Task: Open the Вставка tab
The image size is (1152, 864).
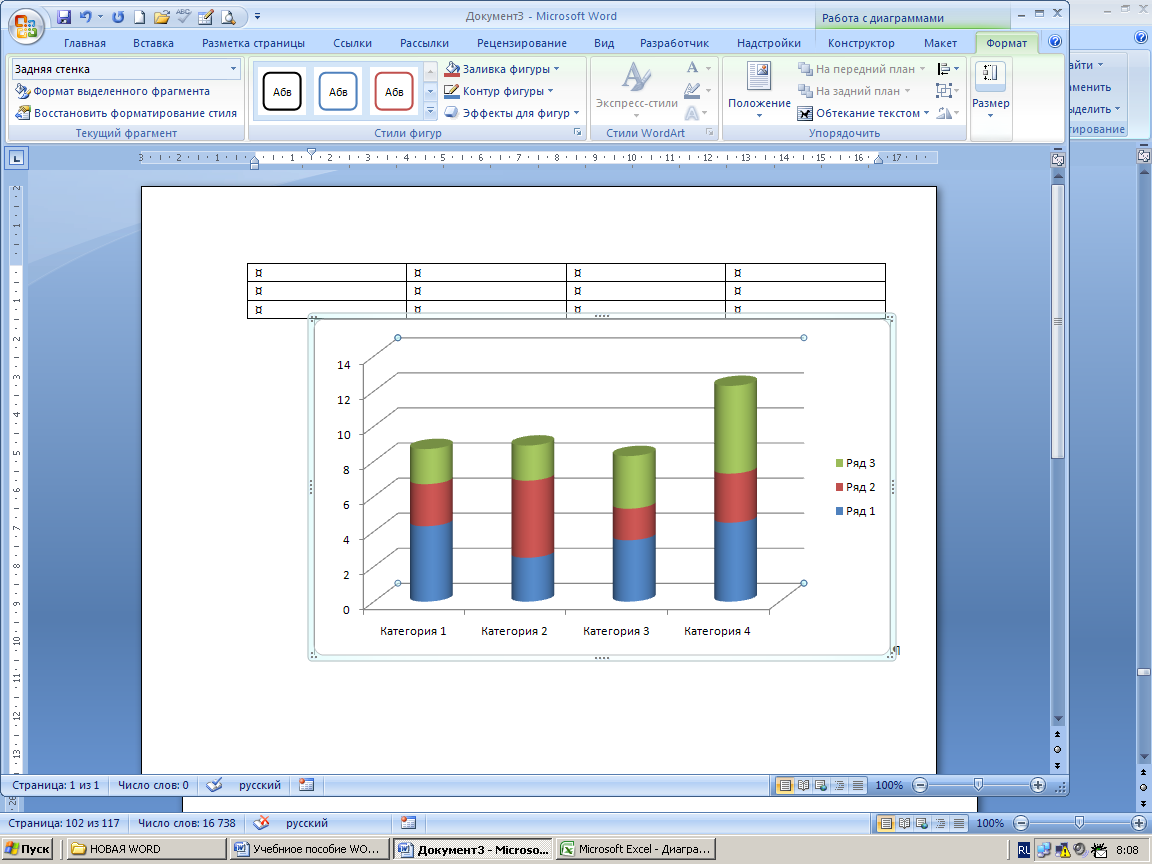Action: tap(154, 43)
